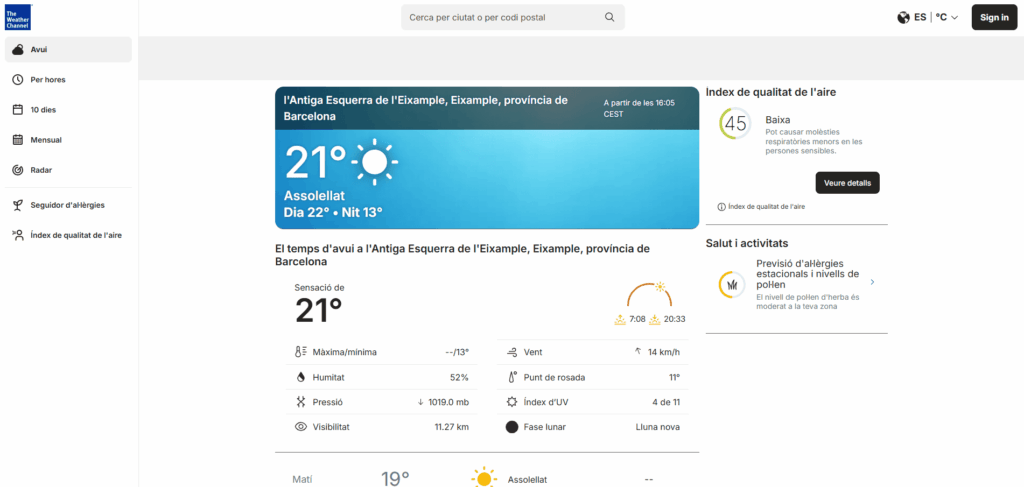The width and height of the screenshot is (1024, 487).
Task: Click the 52% humidity value
Action: point(459,377)
